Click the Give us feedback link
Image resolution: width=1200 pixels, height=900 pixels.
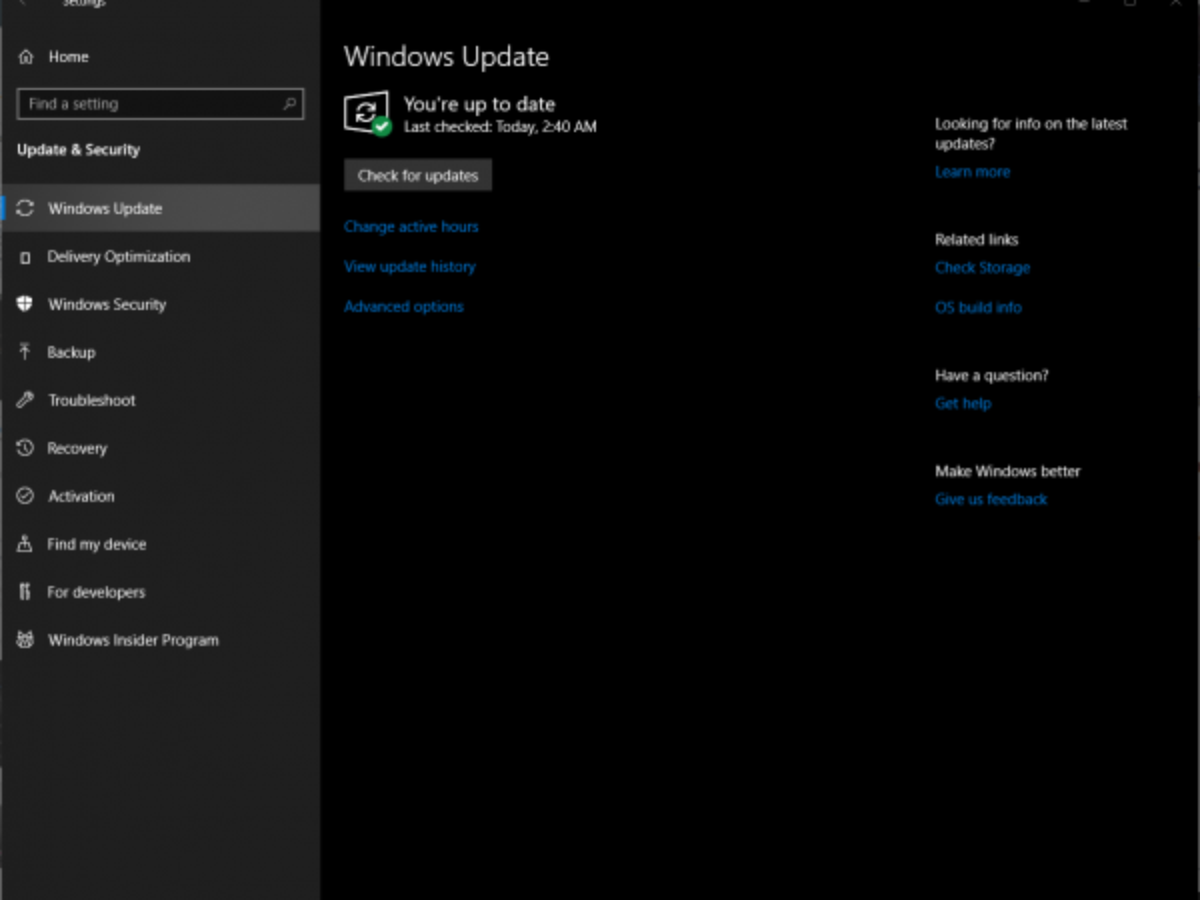[x=991, y=500]
